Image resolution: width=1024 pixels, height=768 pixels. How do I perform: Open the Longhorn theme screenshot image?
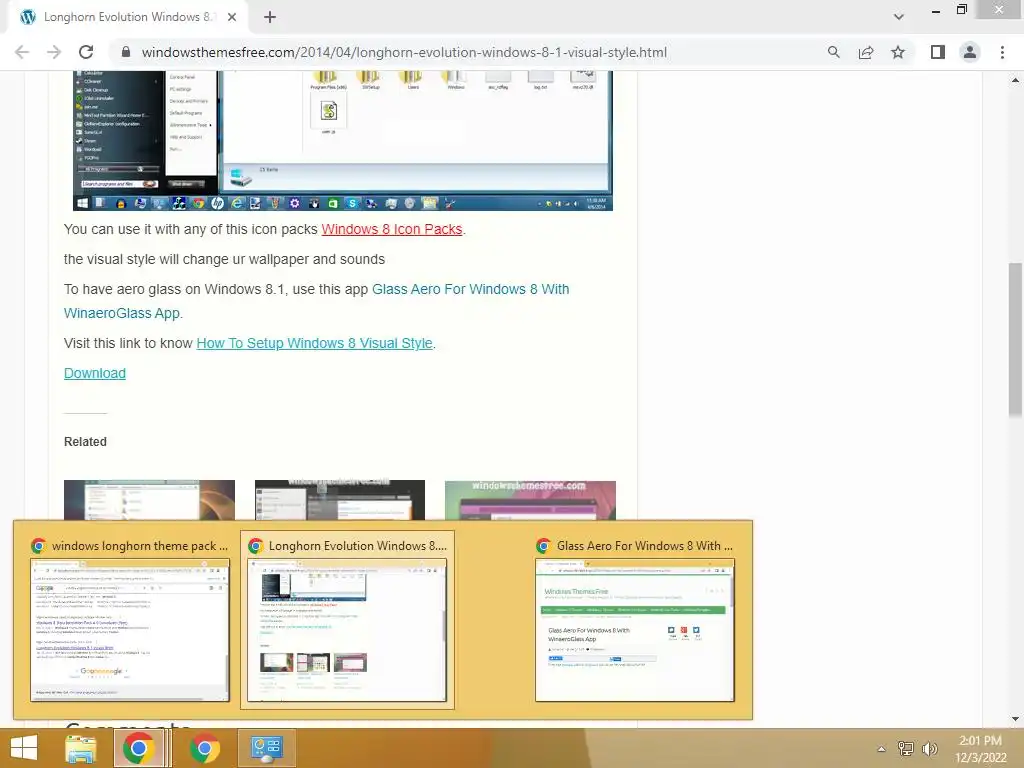pos(343,140)
